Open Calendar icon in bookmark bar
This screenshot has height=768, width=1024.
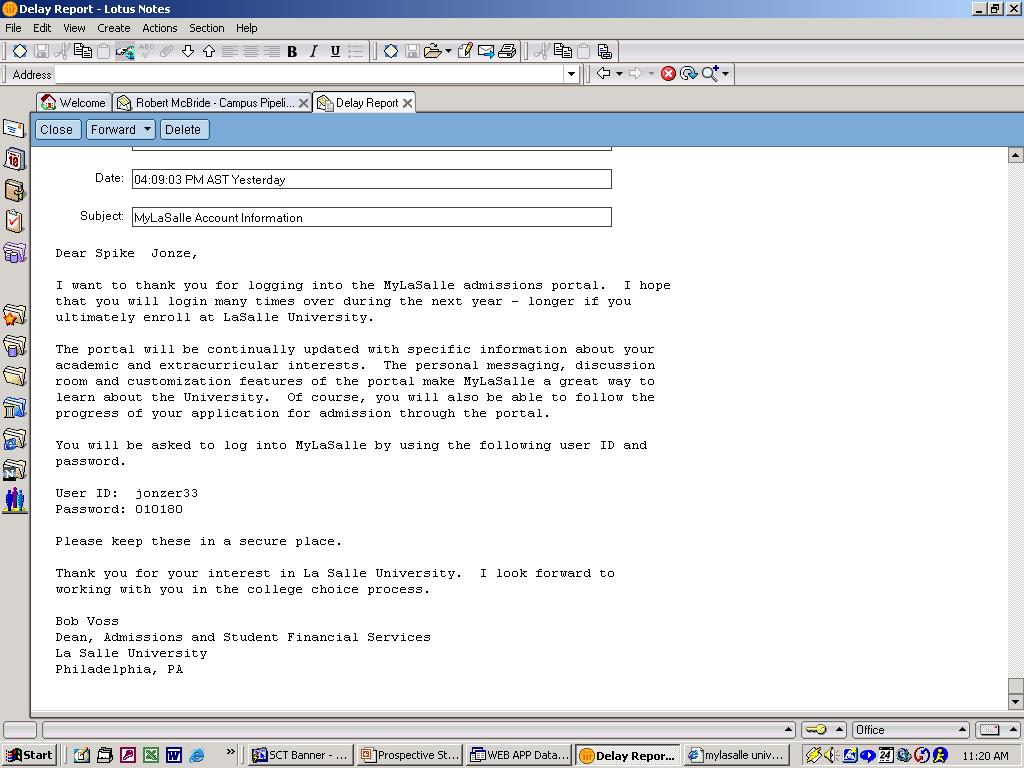(x=14, y=159)
